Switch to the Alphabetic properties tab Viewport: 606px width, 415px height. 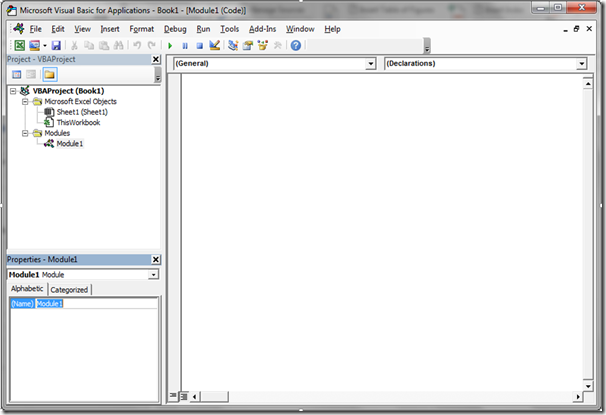27,289
